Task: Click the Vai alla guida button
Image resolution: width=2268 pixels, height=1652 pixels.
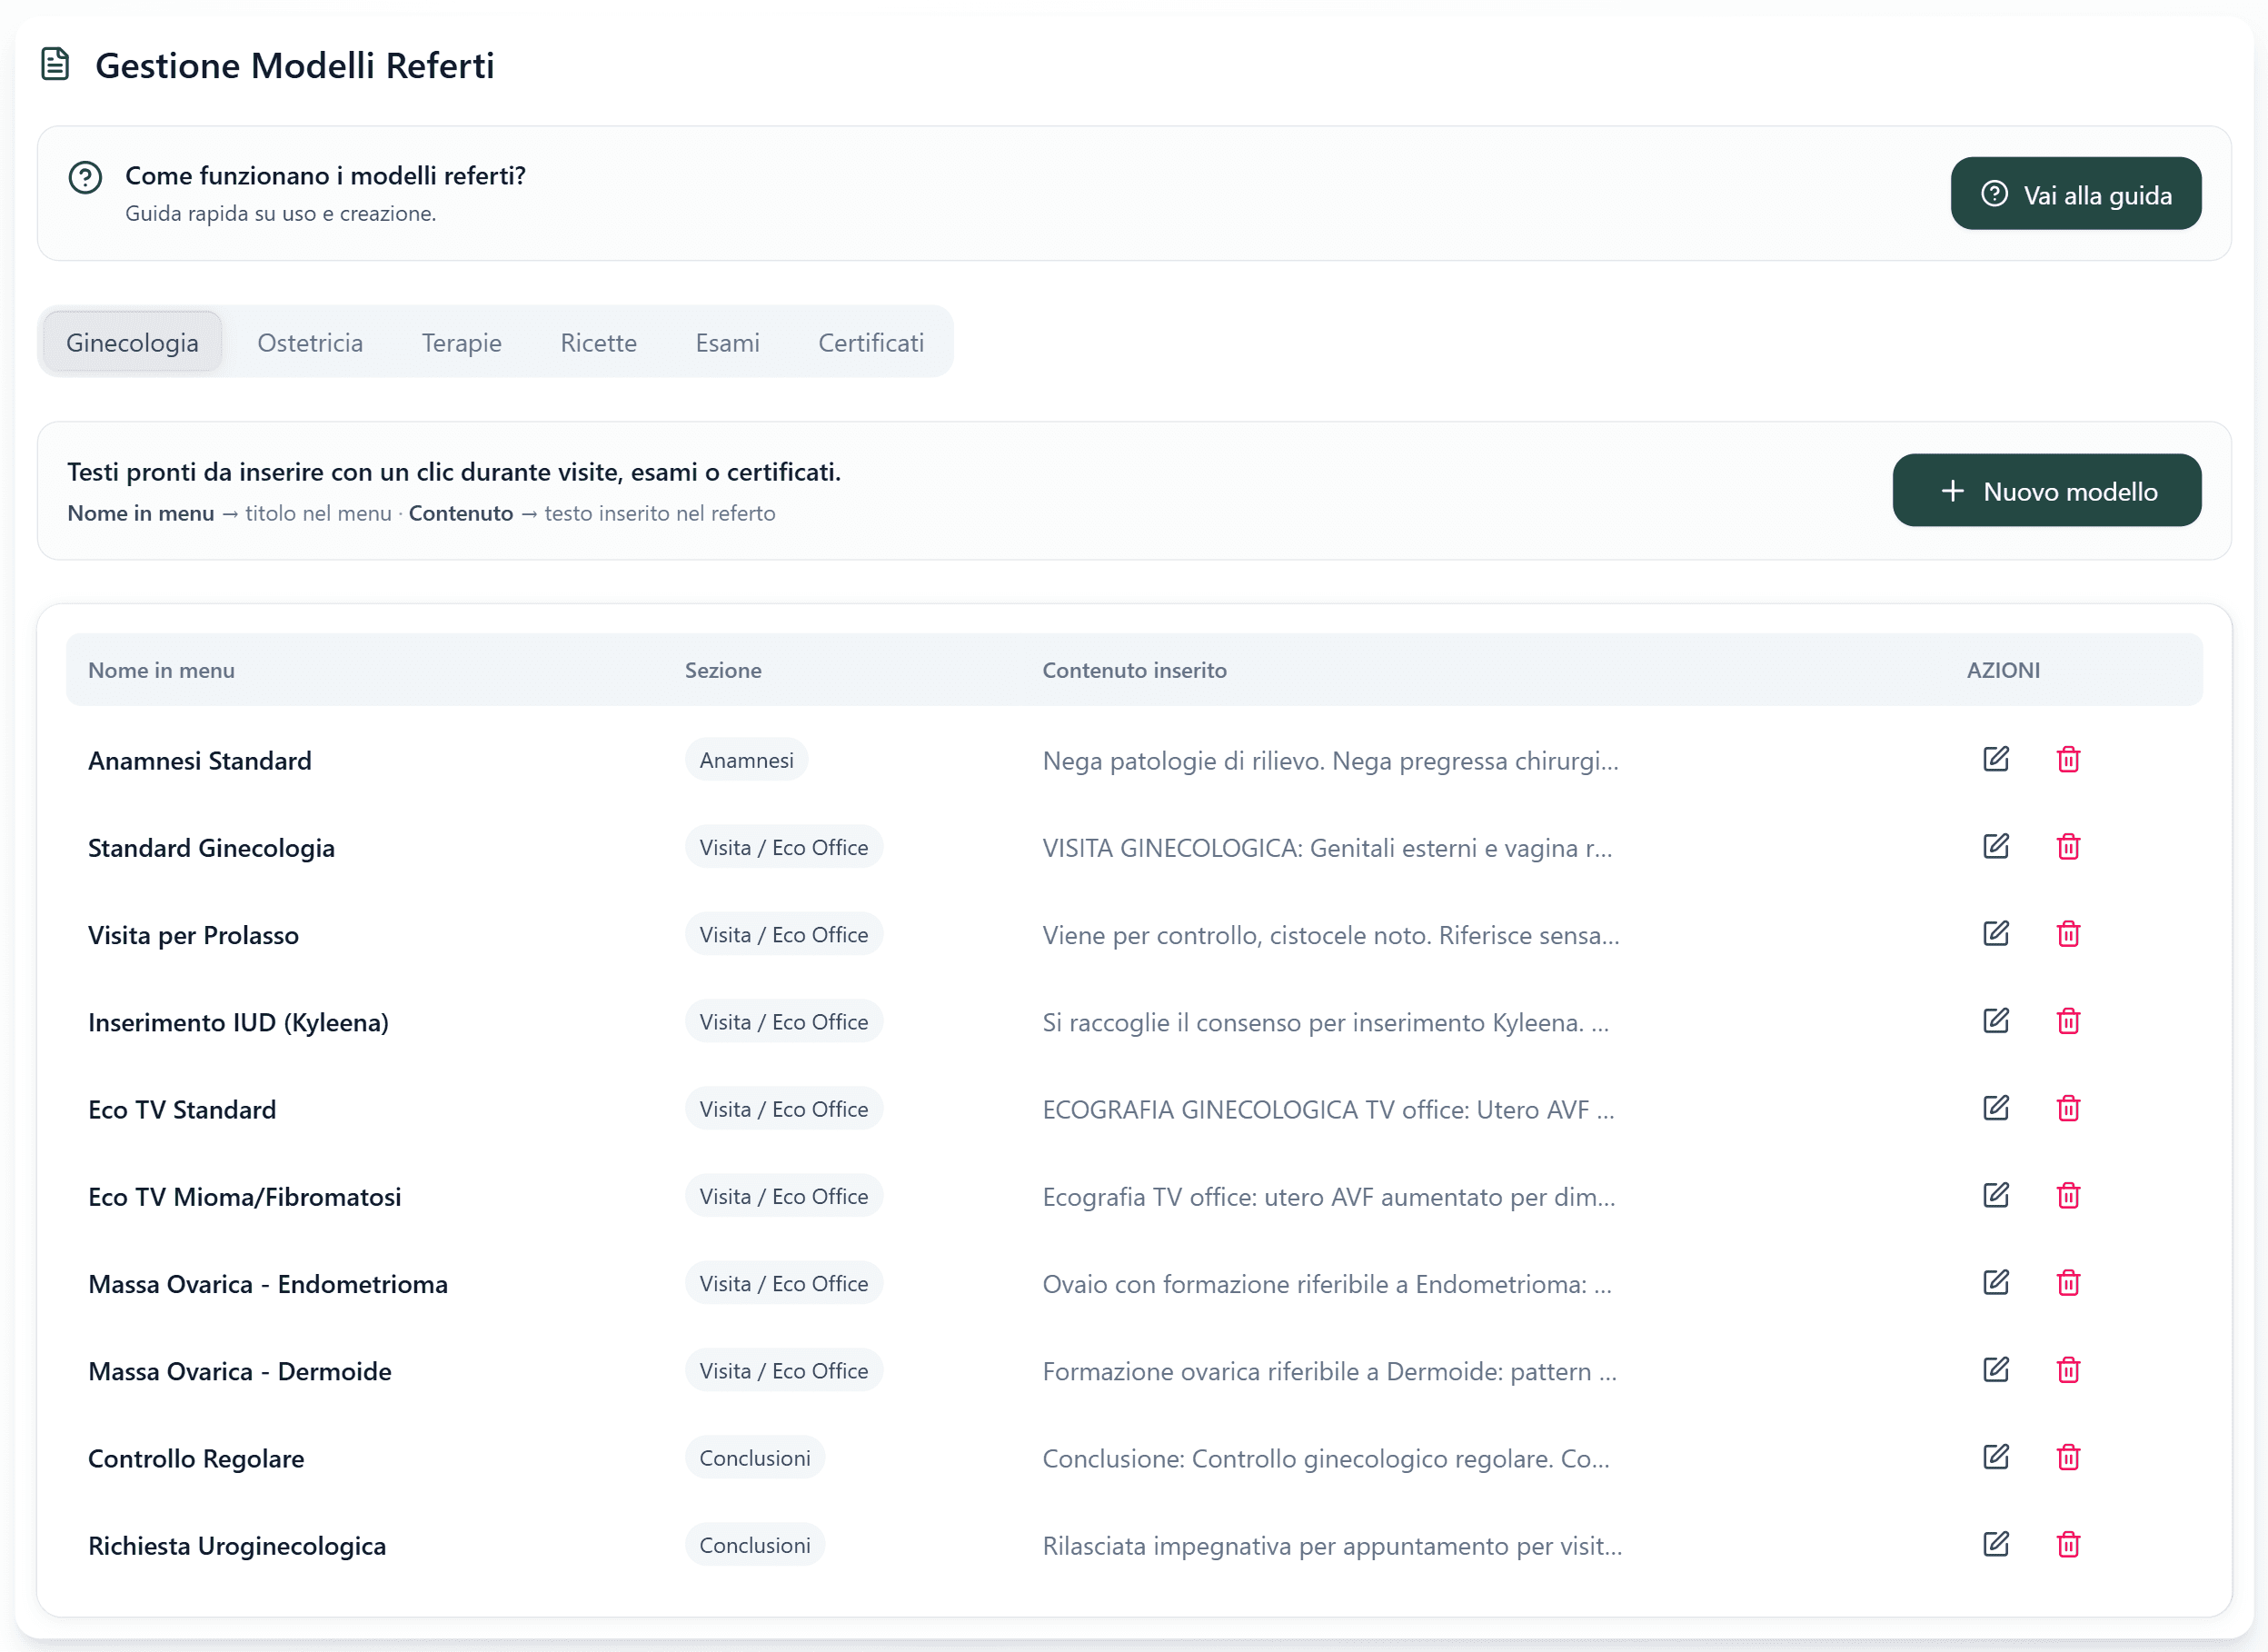Action: point(2076,194)
